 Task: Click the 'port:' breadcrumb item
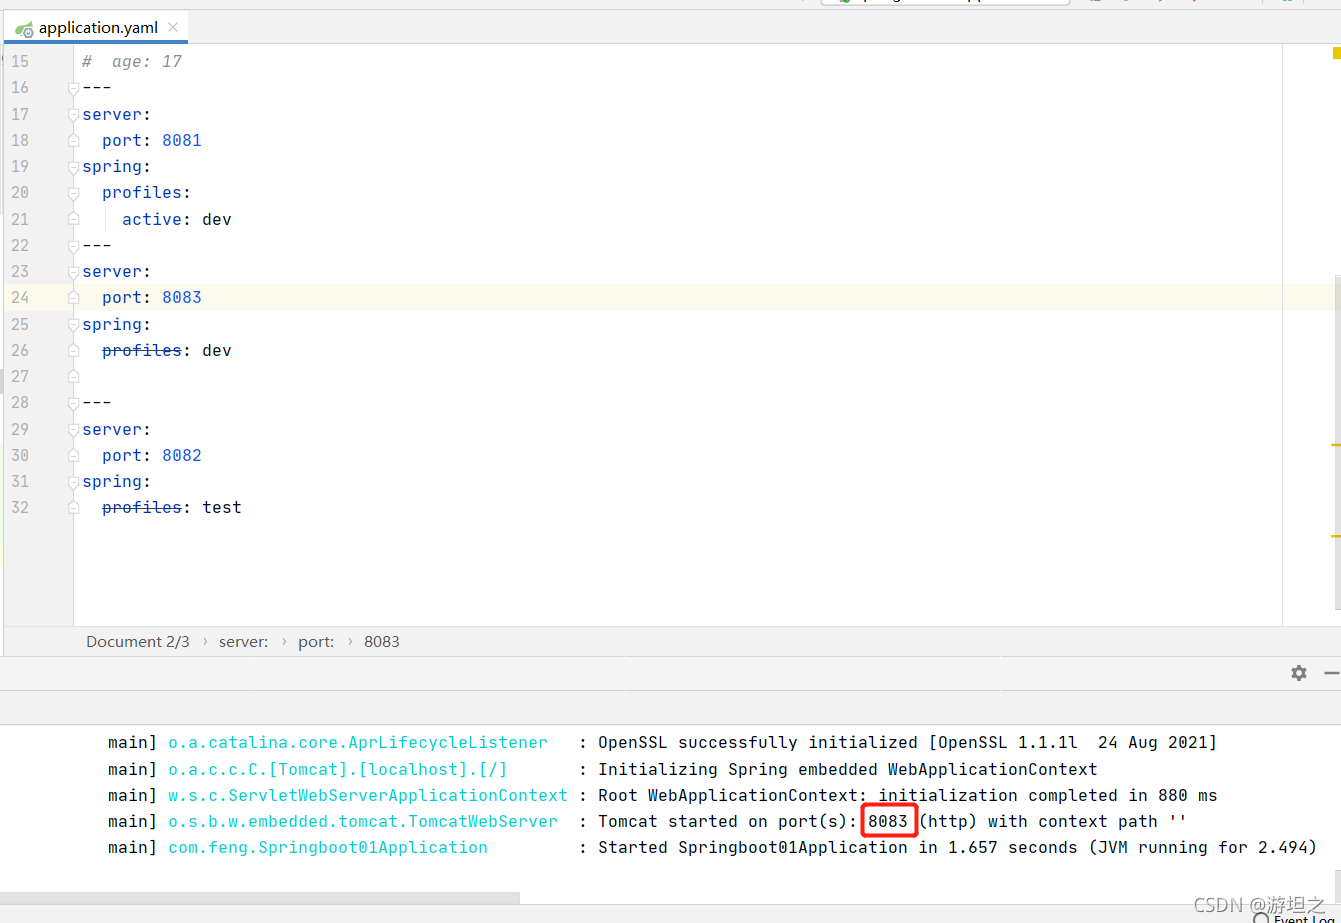coord(316,641)
